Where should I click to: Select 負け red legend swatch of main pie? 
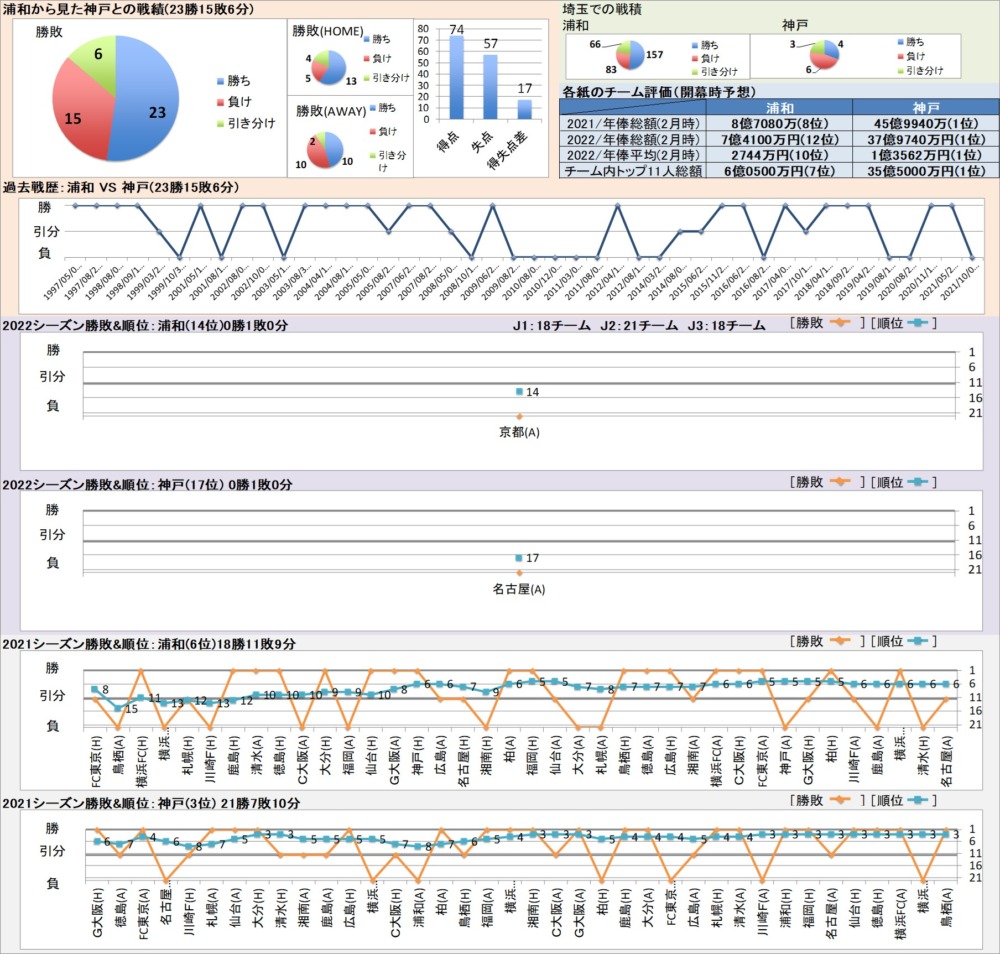[x=219, y=101]
